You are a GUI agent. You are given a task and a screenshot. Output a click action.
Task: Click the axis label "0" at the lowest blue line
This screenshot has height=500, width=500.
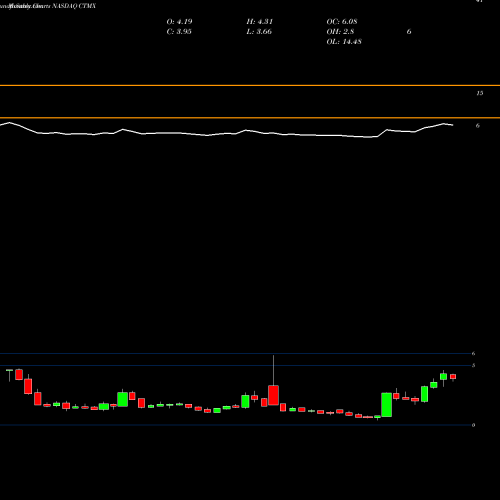[x=473, y=425]
